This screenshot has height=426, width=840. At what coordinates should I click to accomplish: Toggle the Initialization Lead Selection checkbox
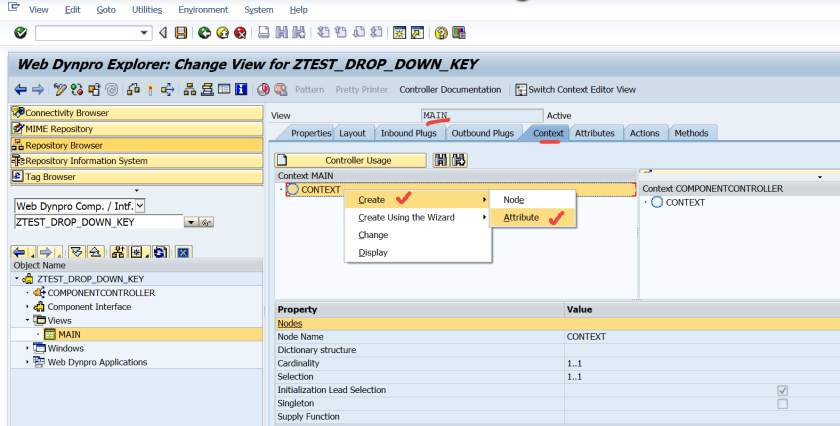click(782, 390)
